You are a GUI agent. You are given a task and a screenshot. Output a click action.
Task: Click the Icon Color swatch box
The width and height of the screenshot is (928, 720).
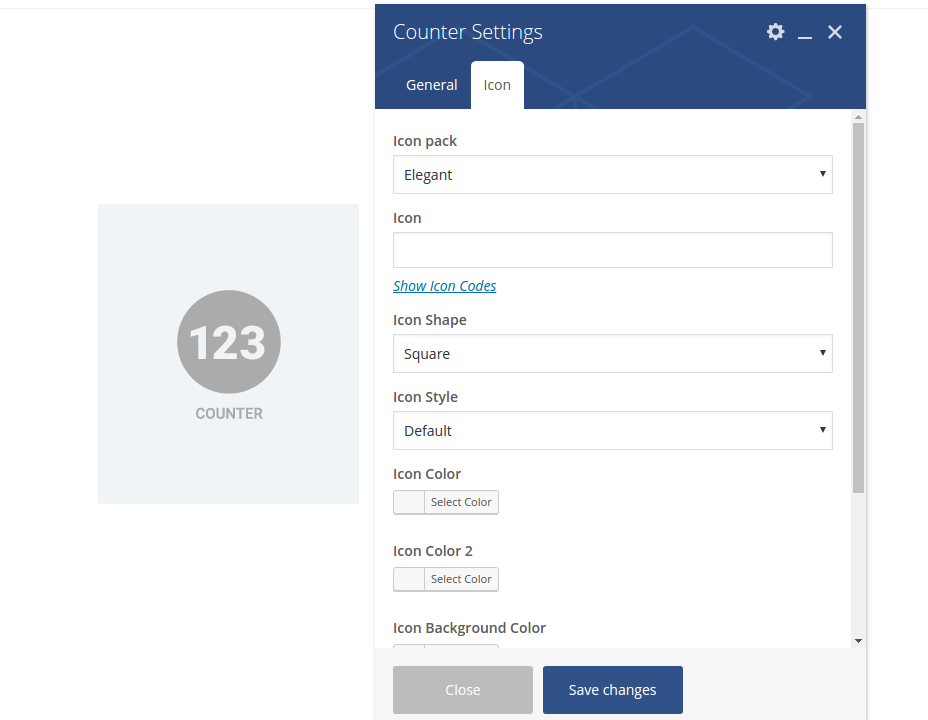409,502
